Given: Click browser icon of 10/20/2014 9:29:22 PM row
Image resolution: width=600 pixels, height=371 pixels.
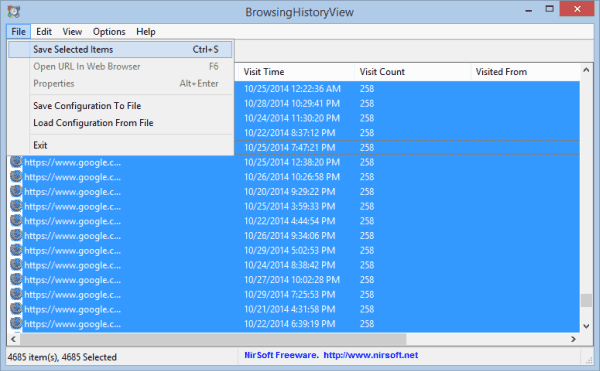Looking at the screenshot, I should coord(16,191).
